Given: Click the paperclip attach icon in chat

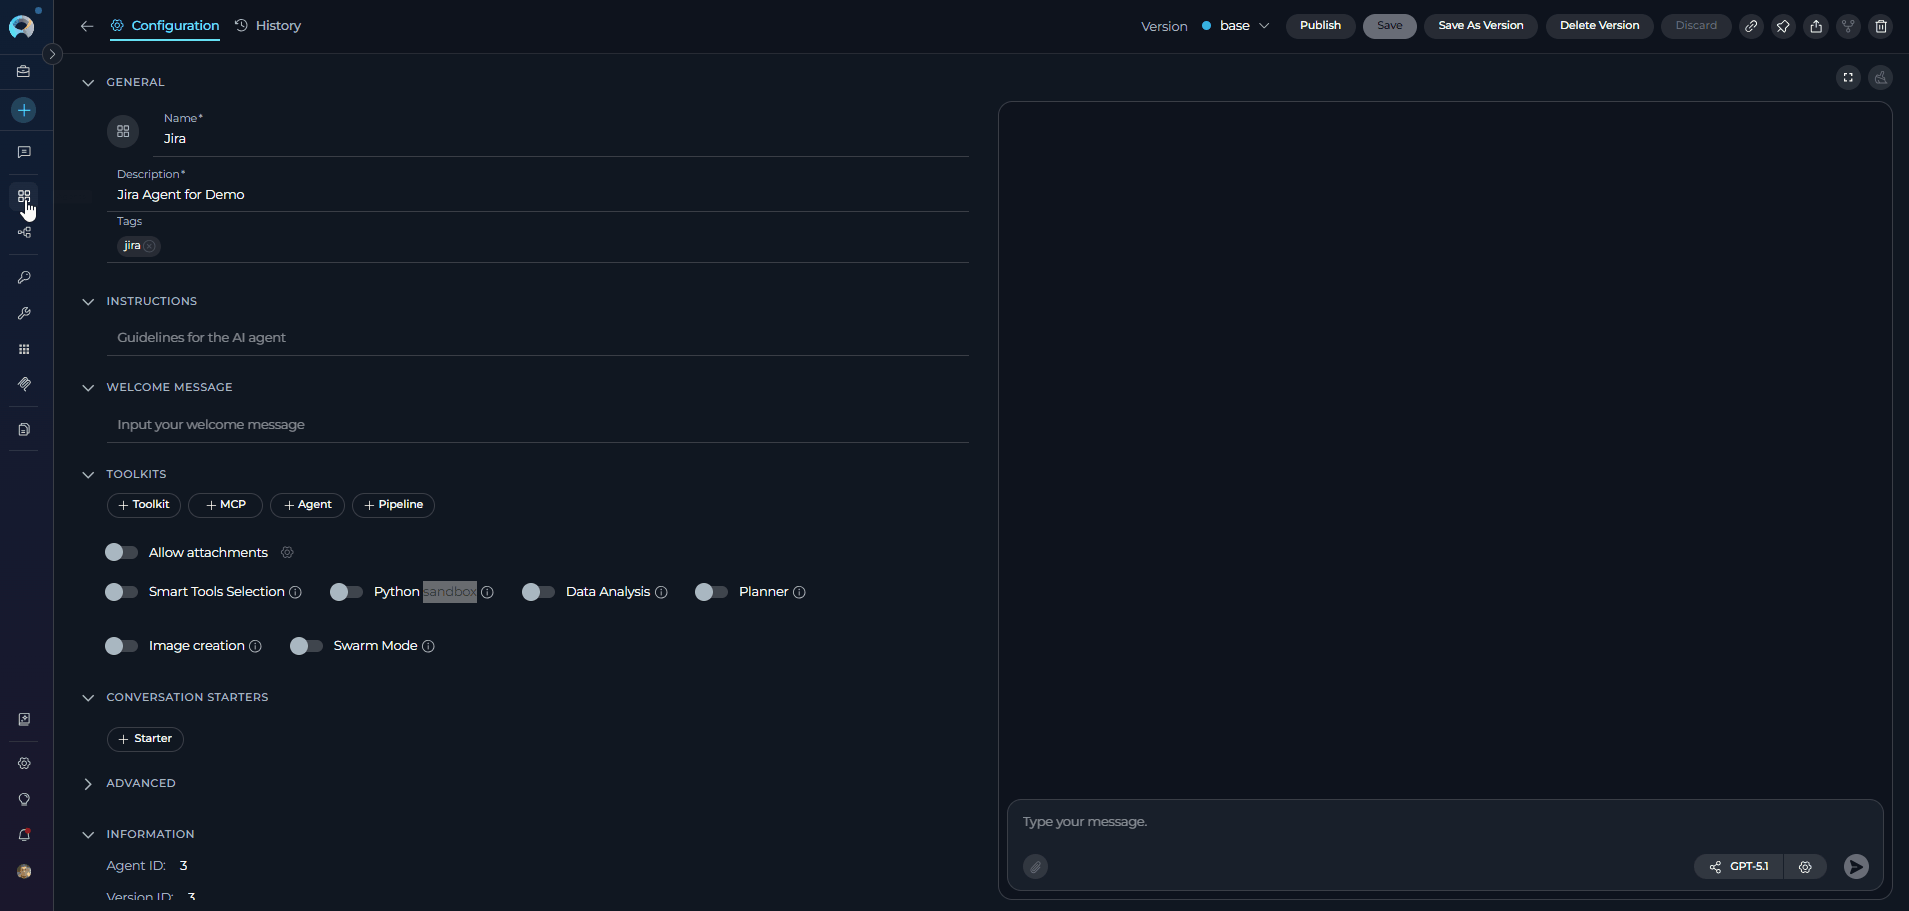Looking at the screenshot, I should coord(1035,867).
